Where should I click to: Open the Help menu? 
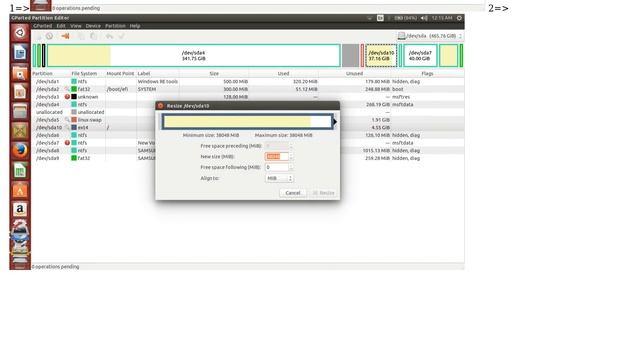pyautogui.click(x=135, y=26)
